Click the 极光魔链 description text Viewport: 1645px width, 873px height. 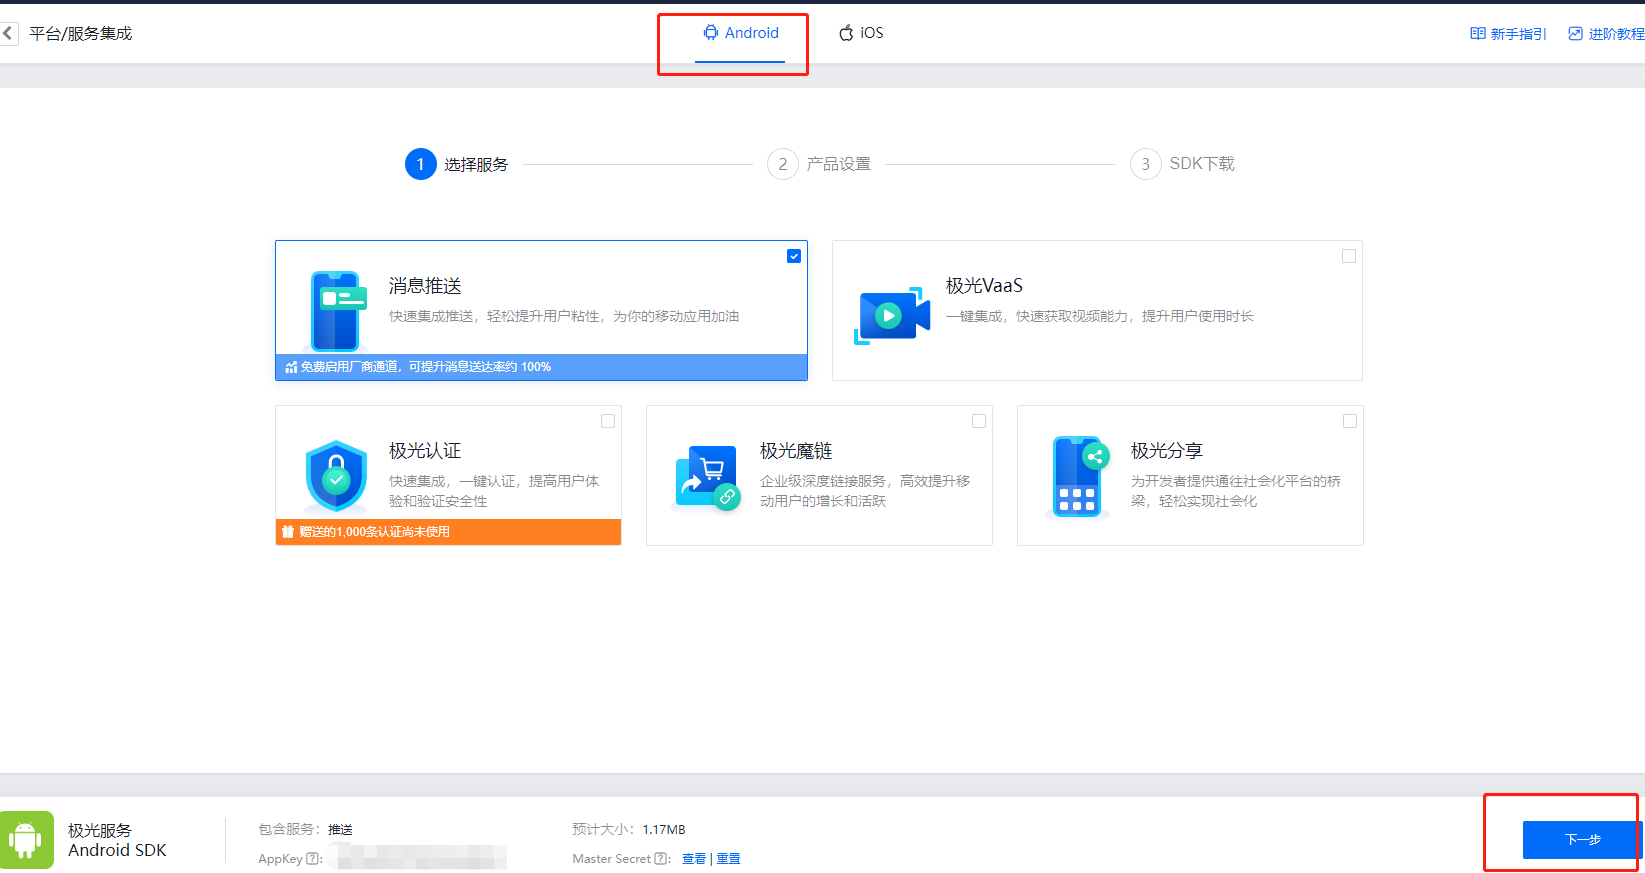865,491
